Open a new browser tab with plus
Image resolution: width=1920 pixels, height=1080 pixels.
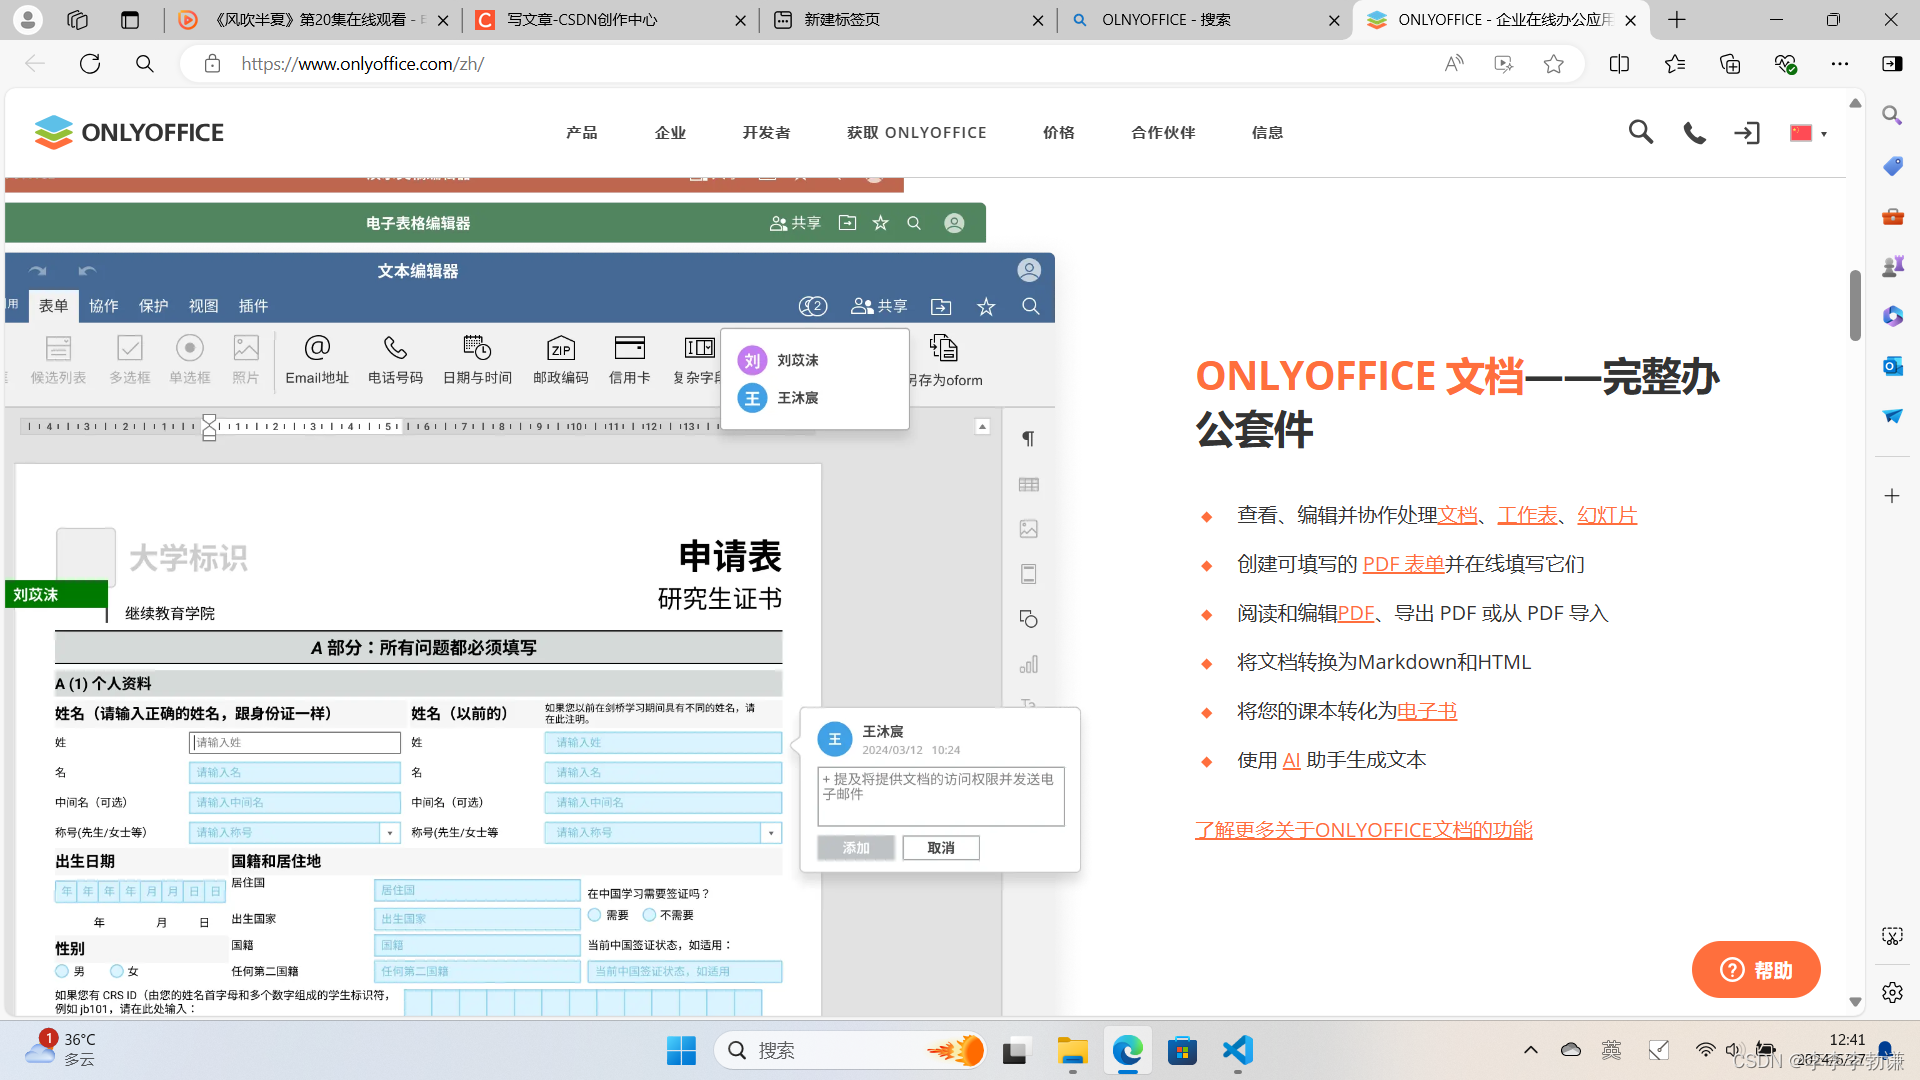click(x=1677, y=20)
